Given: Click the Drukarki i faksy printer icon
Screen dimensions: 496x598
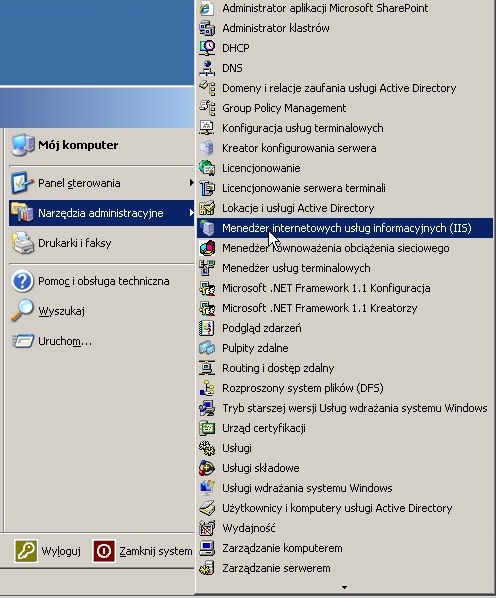Looking at the screenshot, I should [23, 243].
